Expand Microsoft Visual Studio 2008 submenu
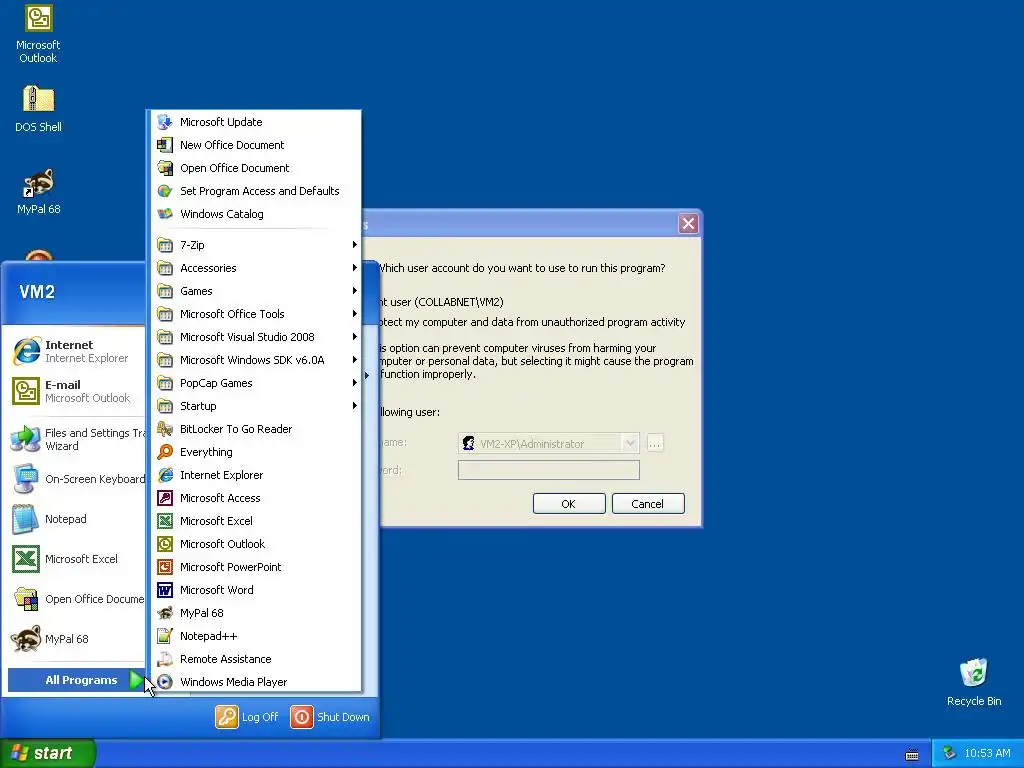Viewport: 1024px width, 768px height. 257,337
